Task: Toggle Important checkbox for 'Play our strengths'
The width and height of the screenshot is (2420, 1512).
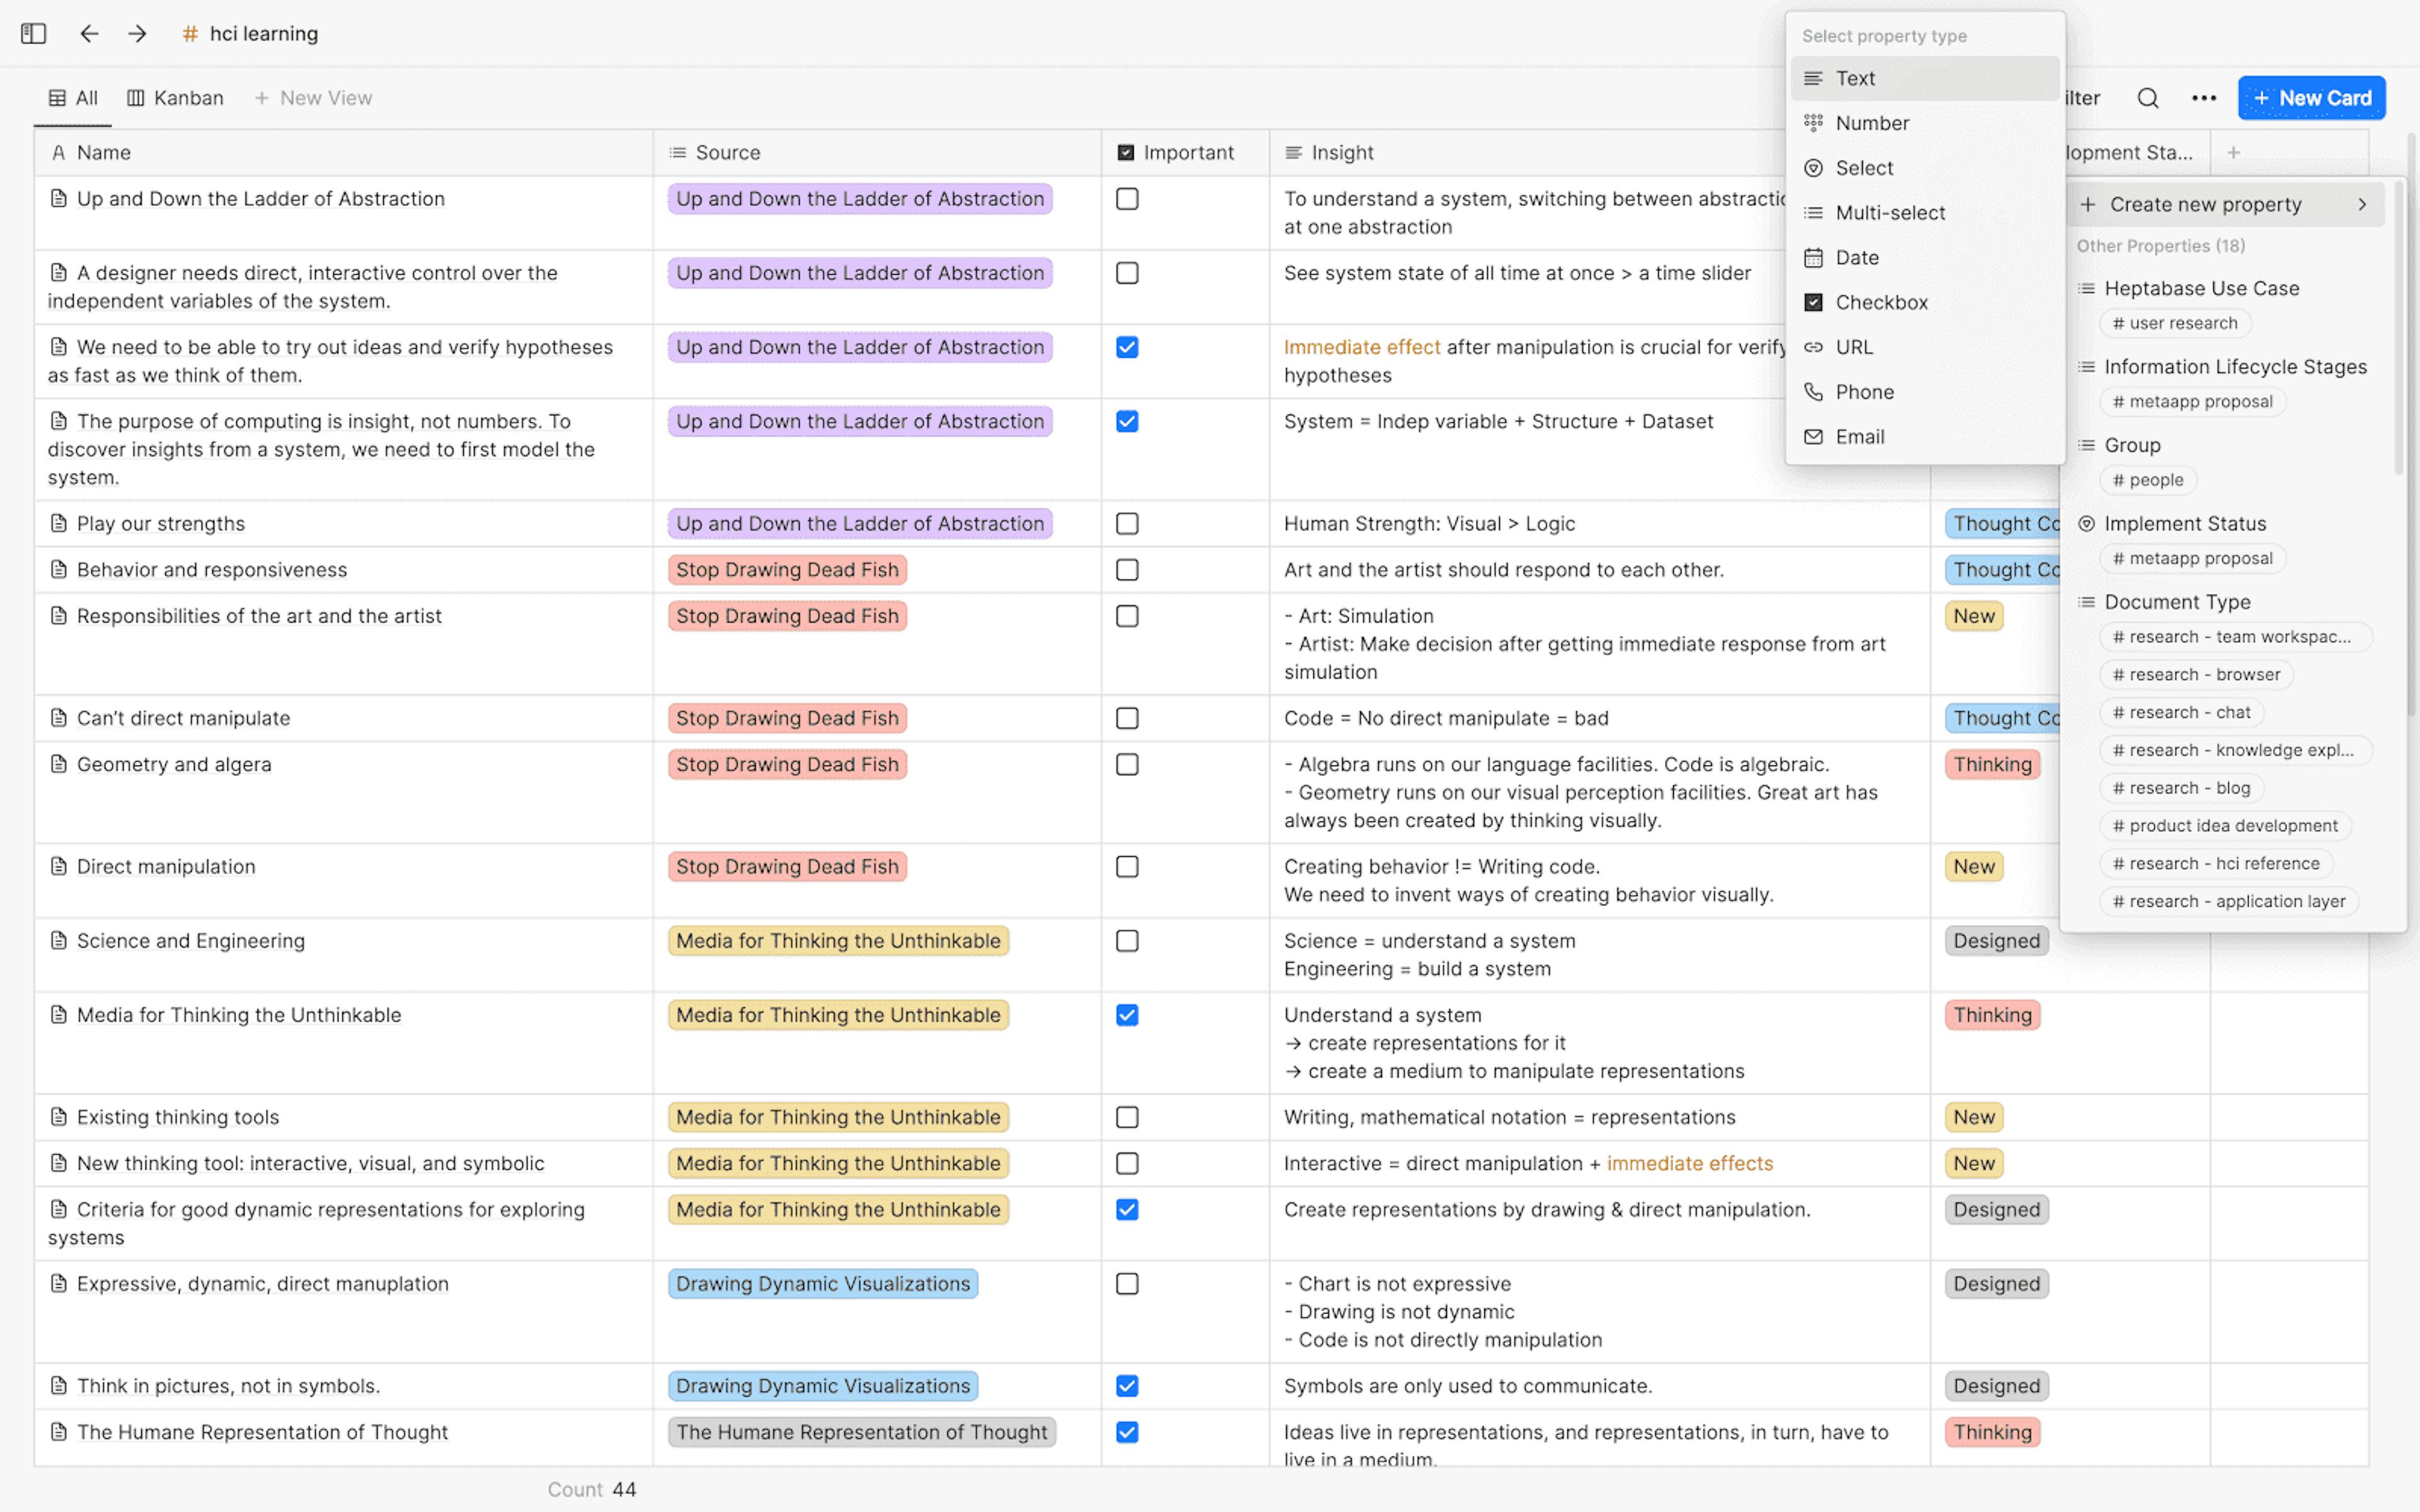Action: point(1127,522)
